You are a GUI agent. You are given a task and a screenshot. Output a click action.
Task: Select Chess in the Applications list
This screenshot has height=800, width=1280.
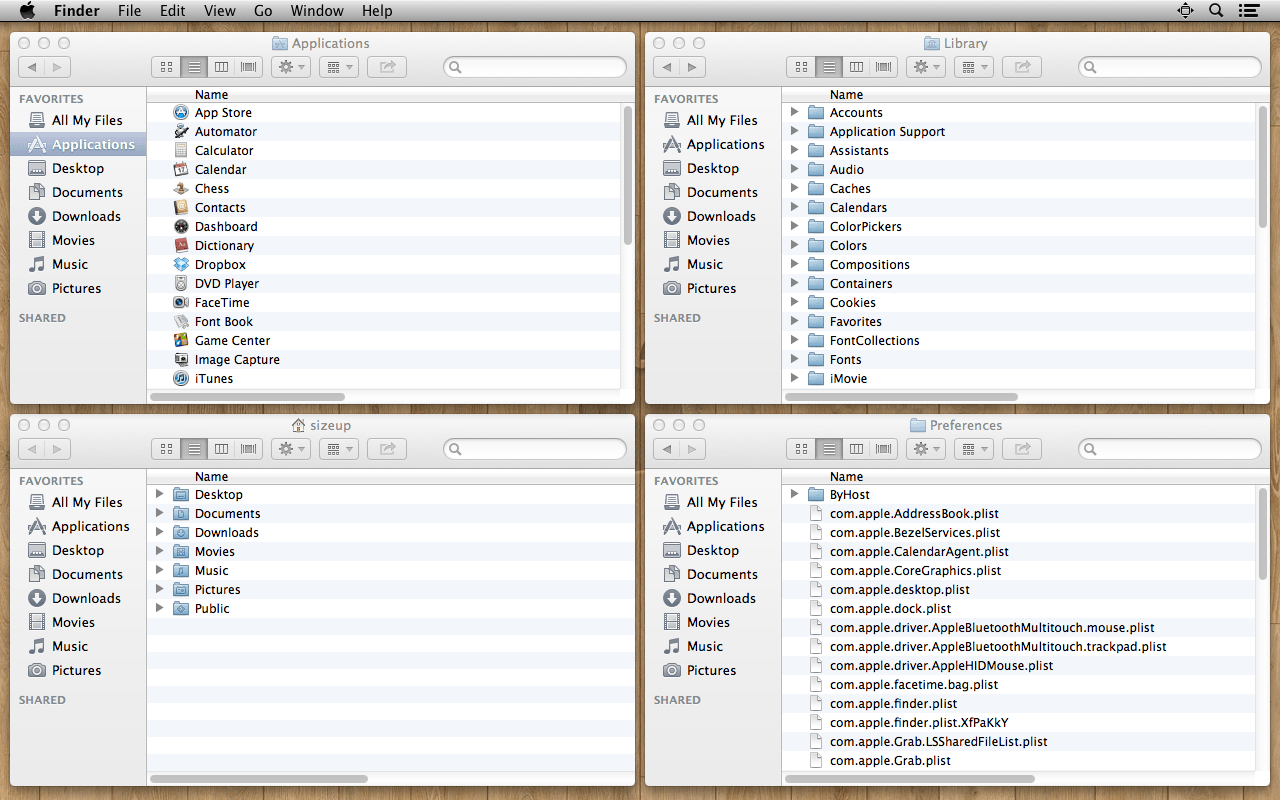click(212, 188)
